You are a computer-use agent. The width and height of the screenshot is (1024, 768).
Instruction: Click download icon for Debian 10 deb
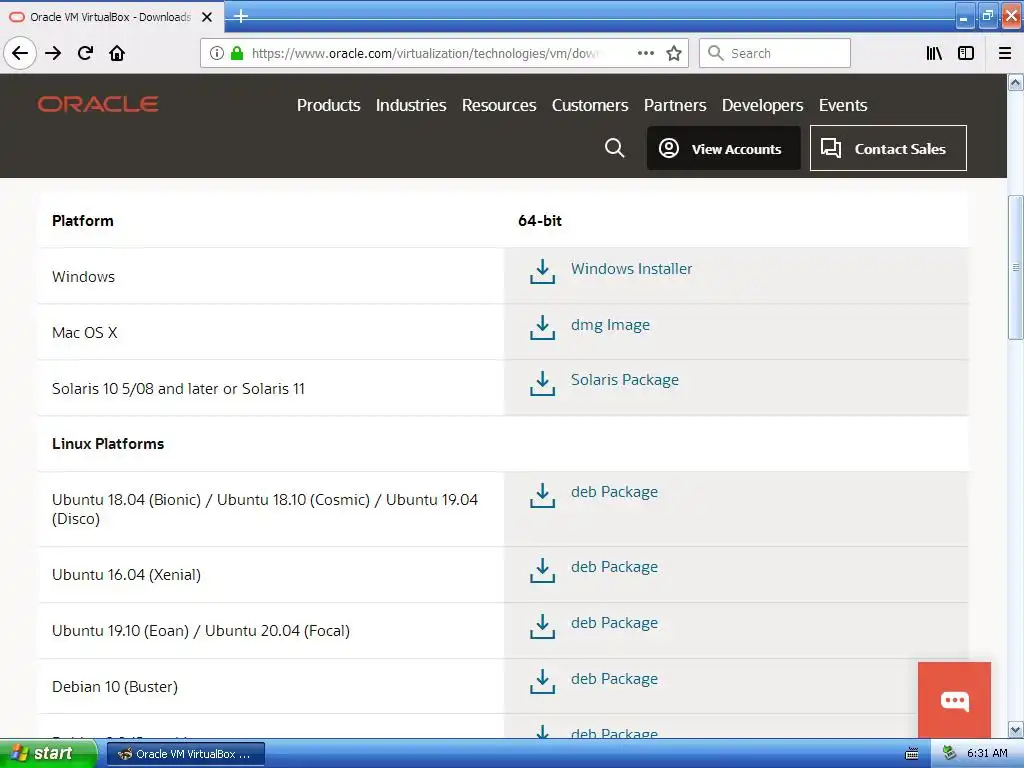point(542,682)
